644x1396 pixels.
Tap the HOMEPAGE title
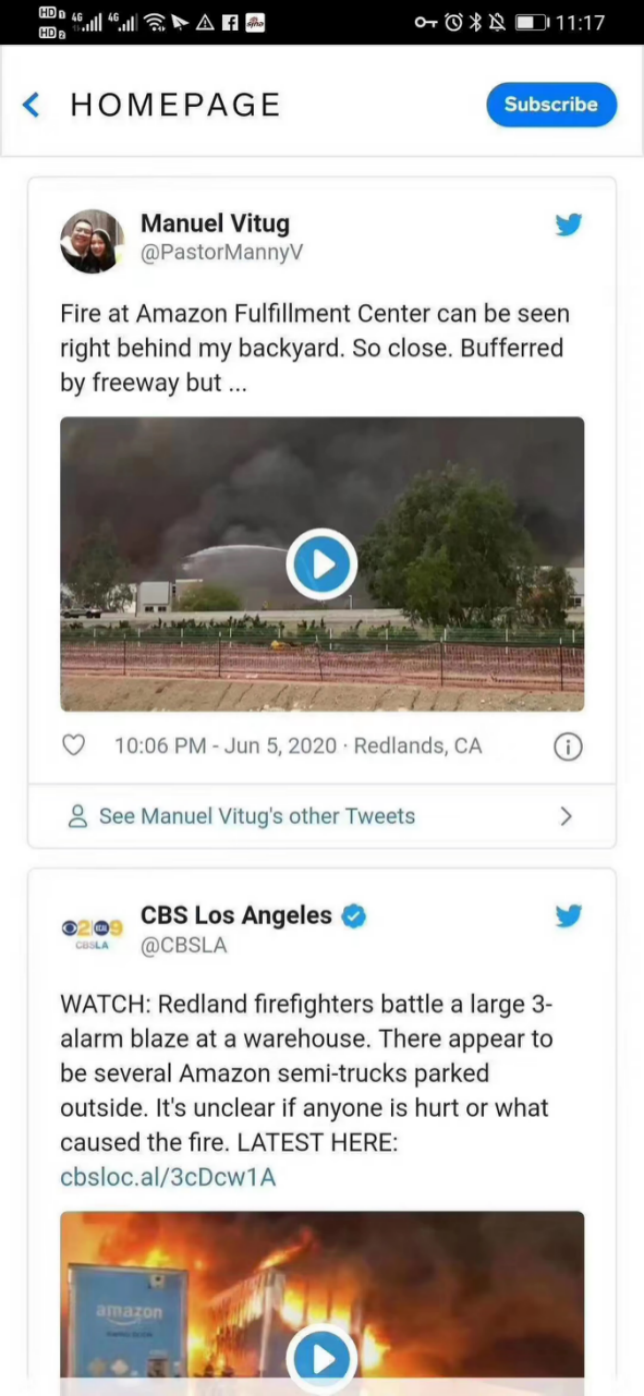(x=176, y=105)
